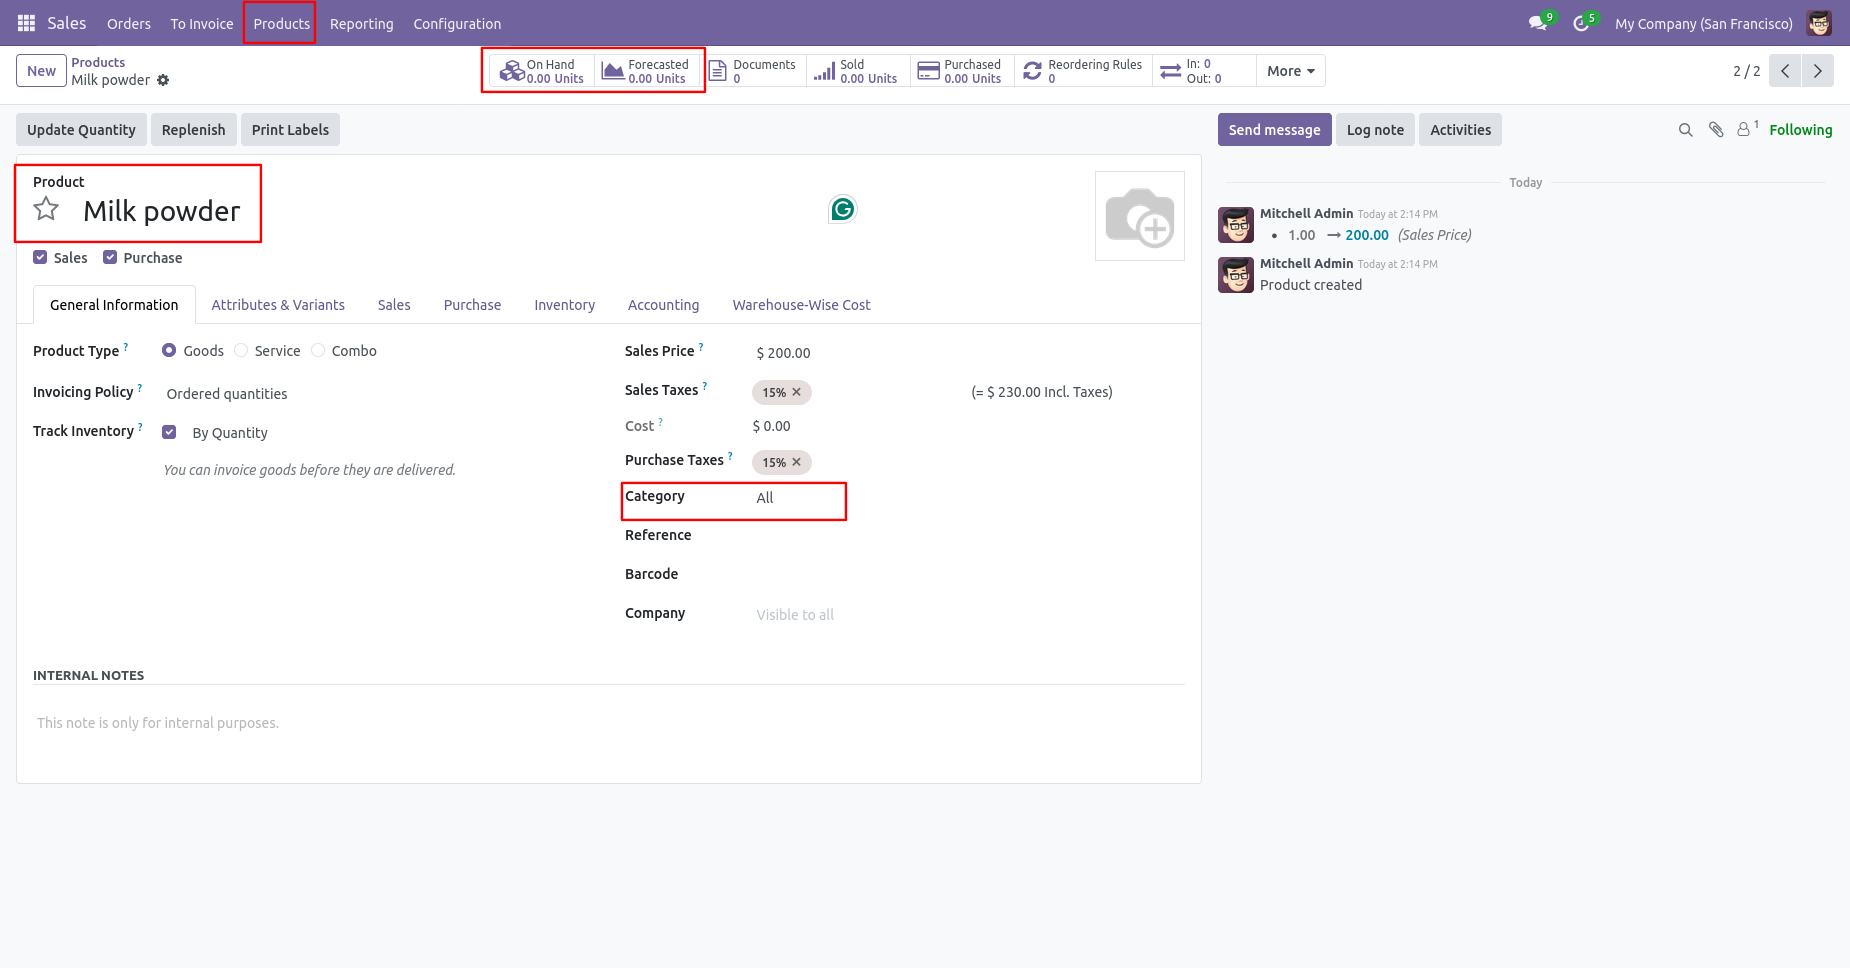The height and width of the screenshot is (968, 1850).
Task: Click the New button
Action: [x=42, y=71]
